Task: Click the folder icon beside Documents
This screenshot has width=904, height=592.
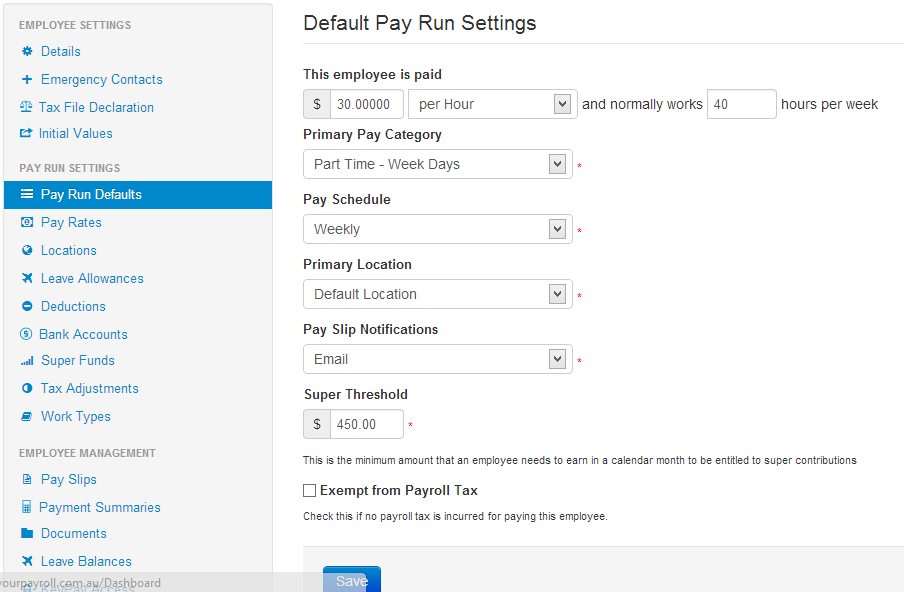Action: (x=27, y=533)
